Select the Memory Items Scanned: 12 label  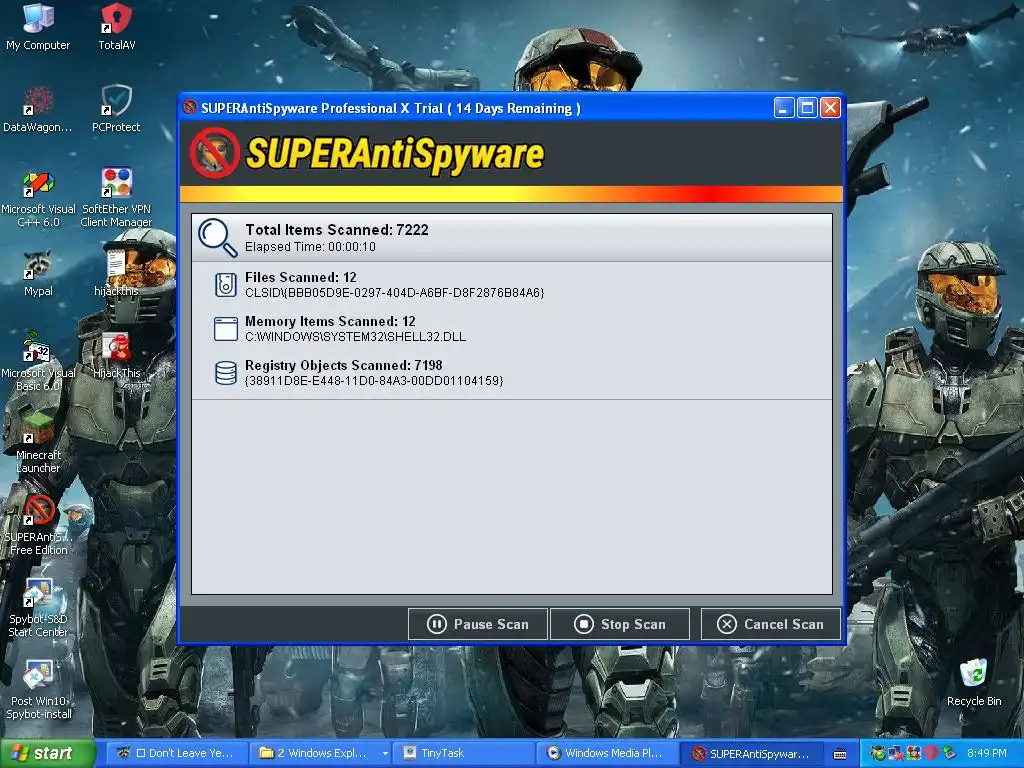pyautogui.click(x=330, y=321)
